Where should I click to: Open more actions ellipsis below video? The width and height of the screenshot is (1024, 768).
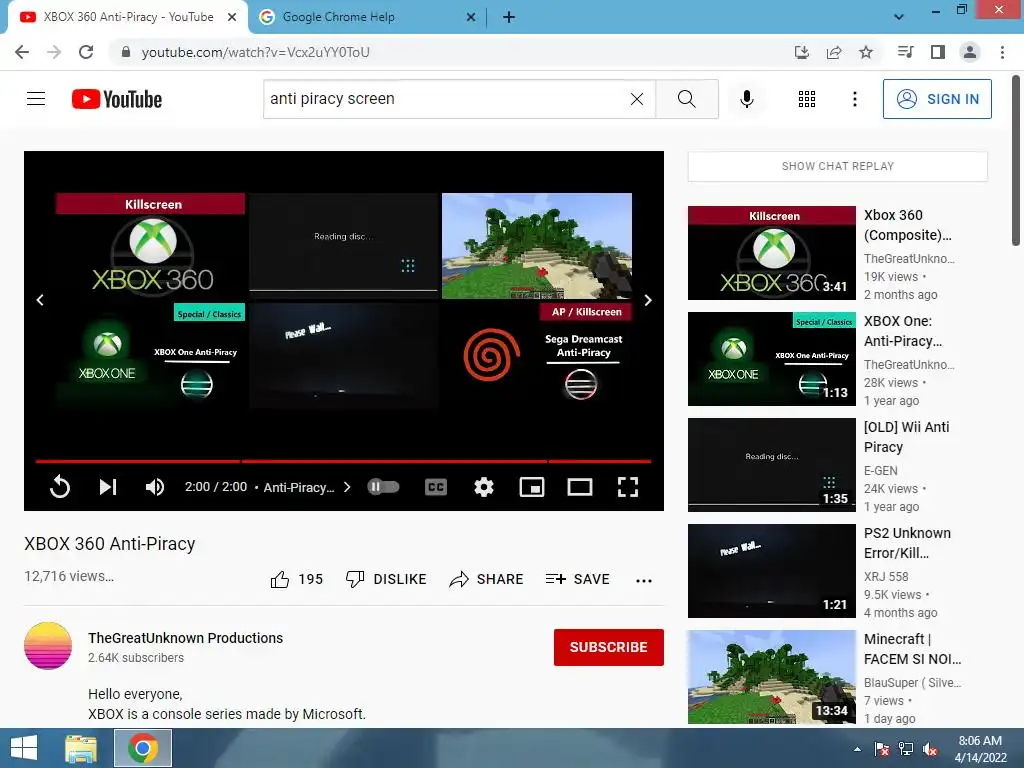644,581
